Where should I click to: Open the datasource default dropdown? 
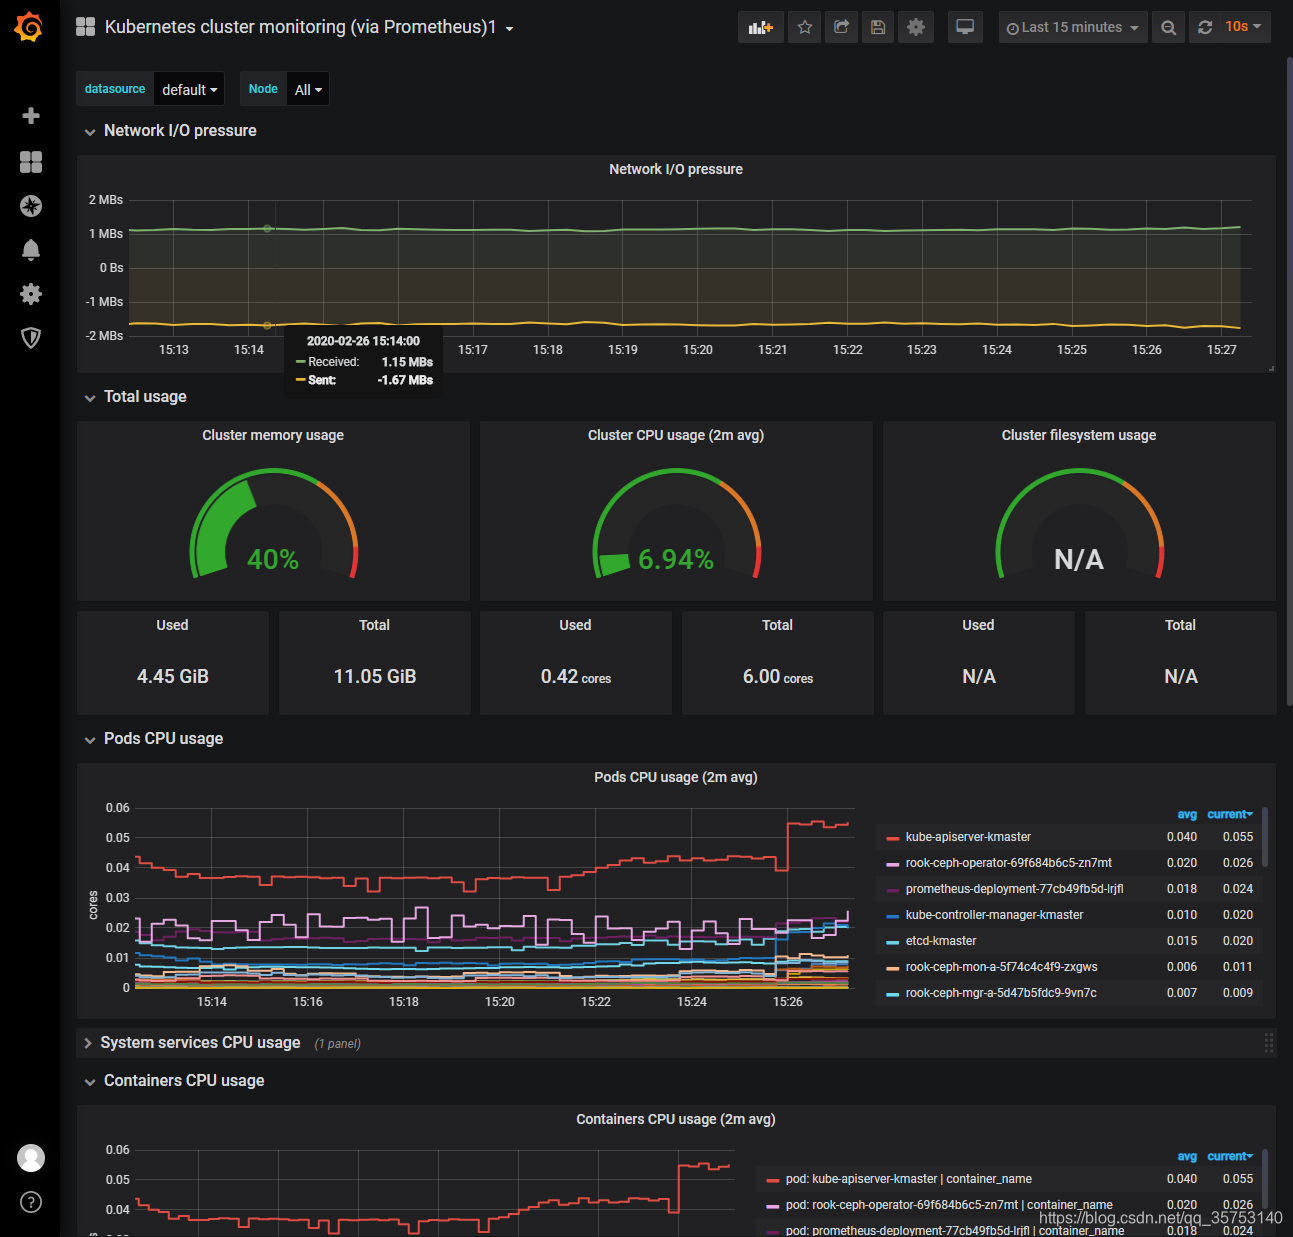(189, 89)
